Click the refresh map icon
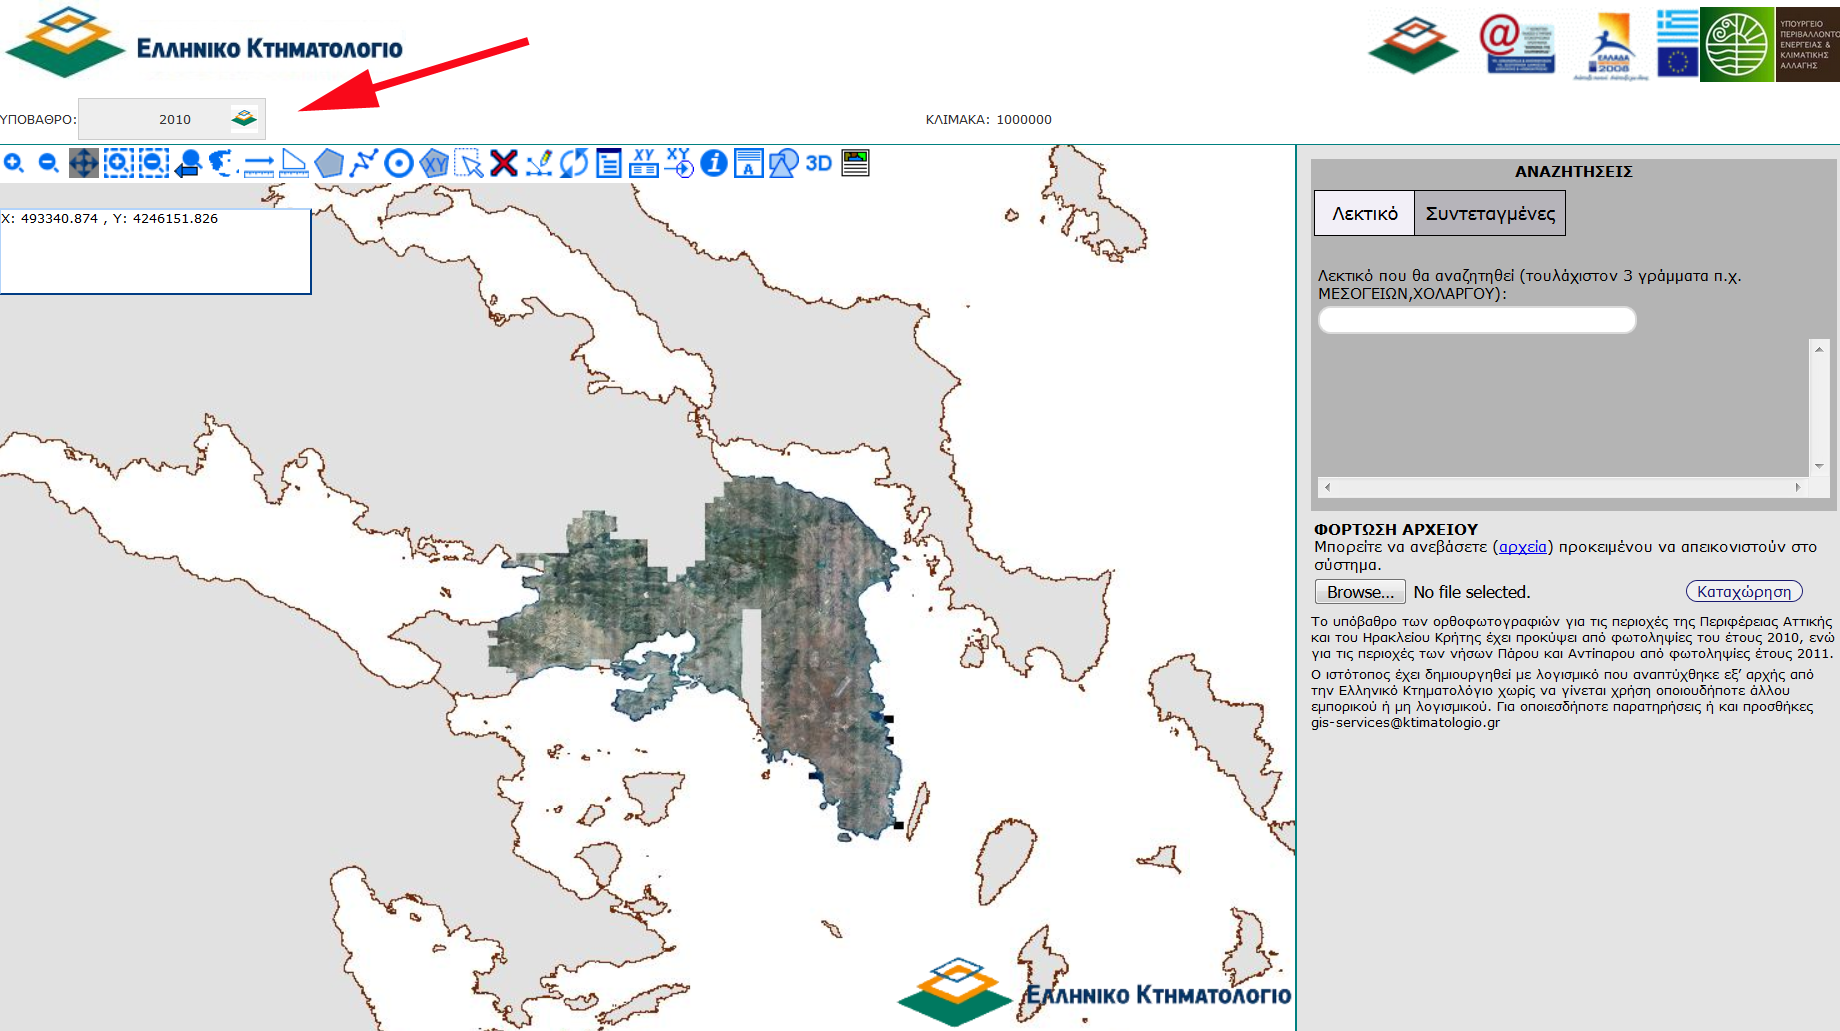This screenshot has width=1840, height=1031. (574, 163)
